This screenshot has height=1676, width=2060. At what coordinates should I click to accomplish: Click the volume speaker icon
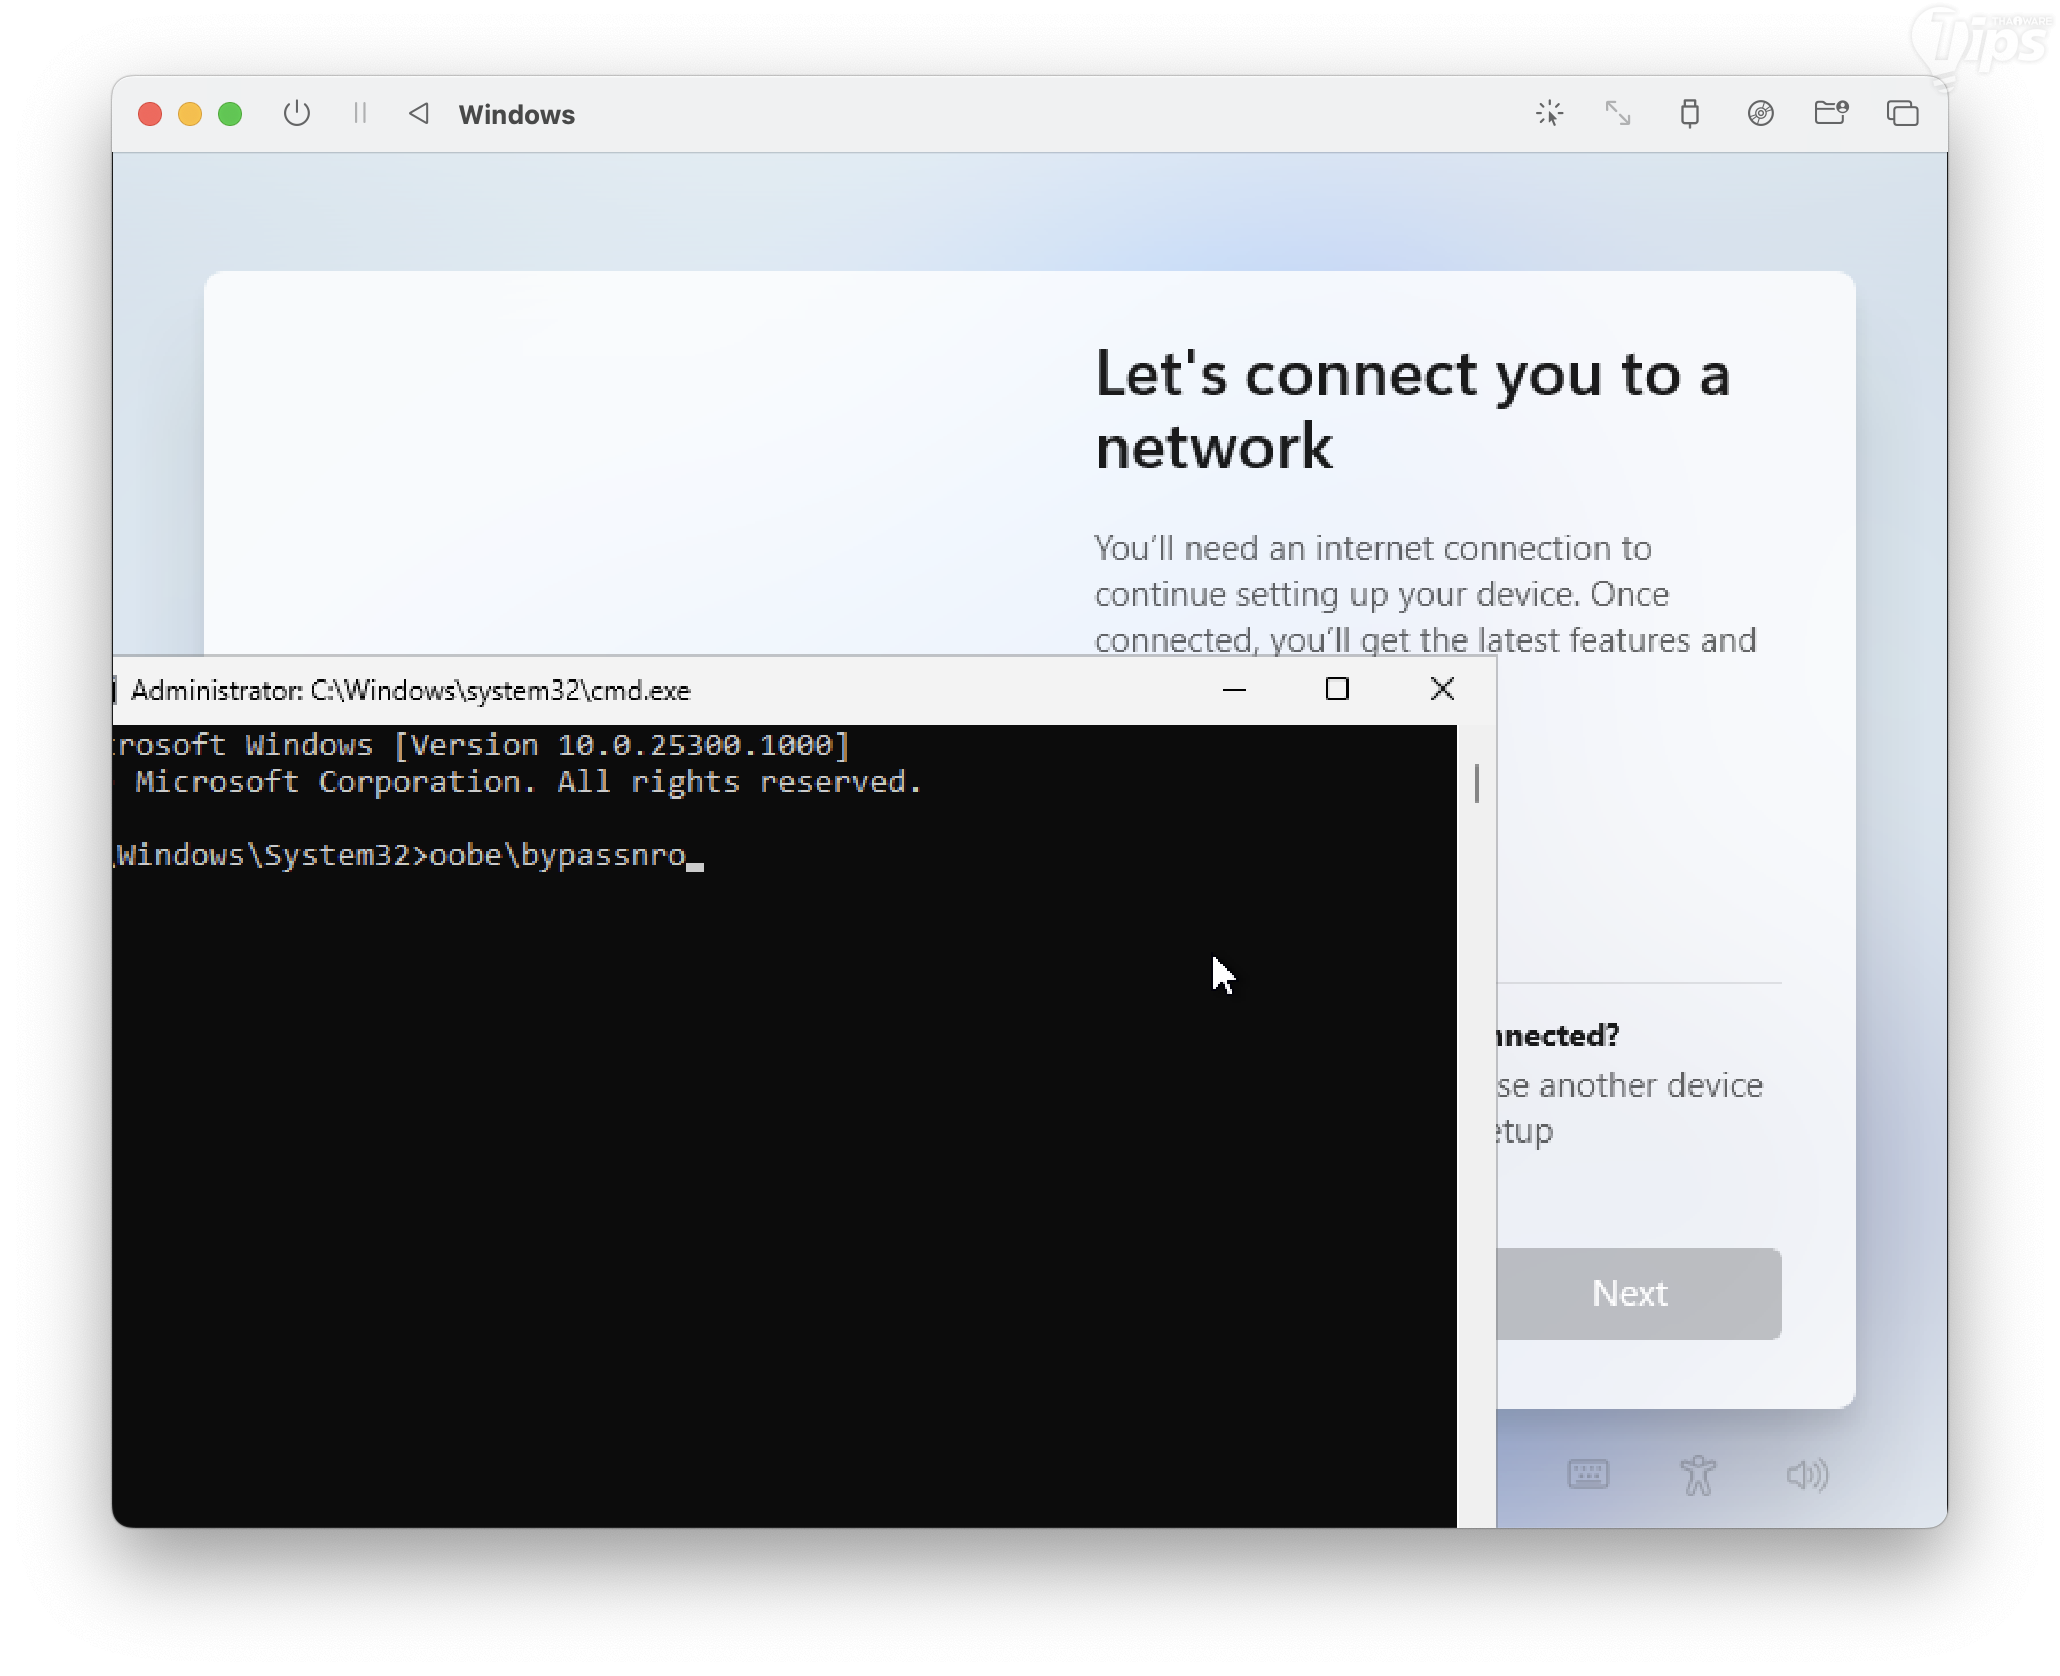coord(1807,1474)
